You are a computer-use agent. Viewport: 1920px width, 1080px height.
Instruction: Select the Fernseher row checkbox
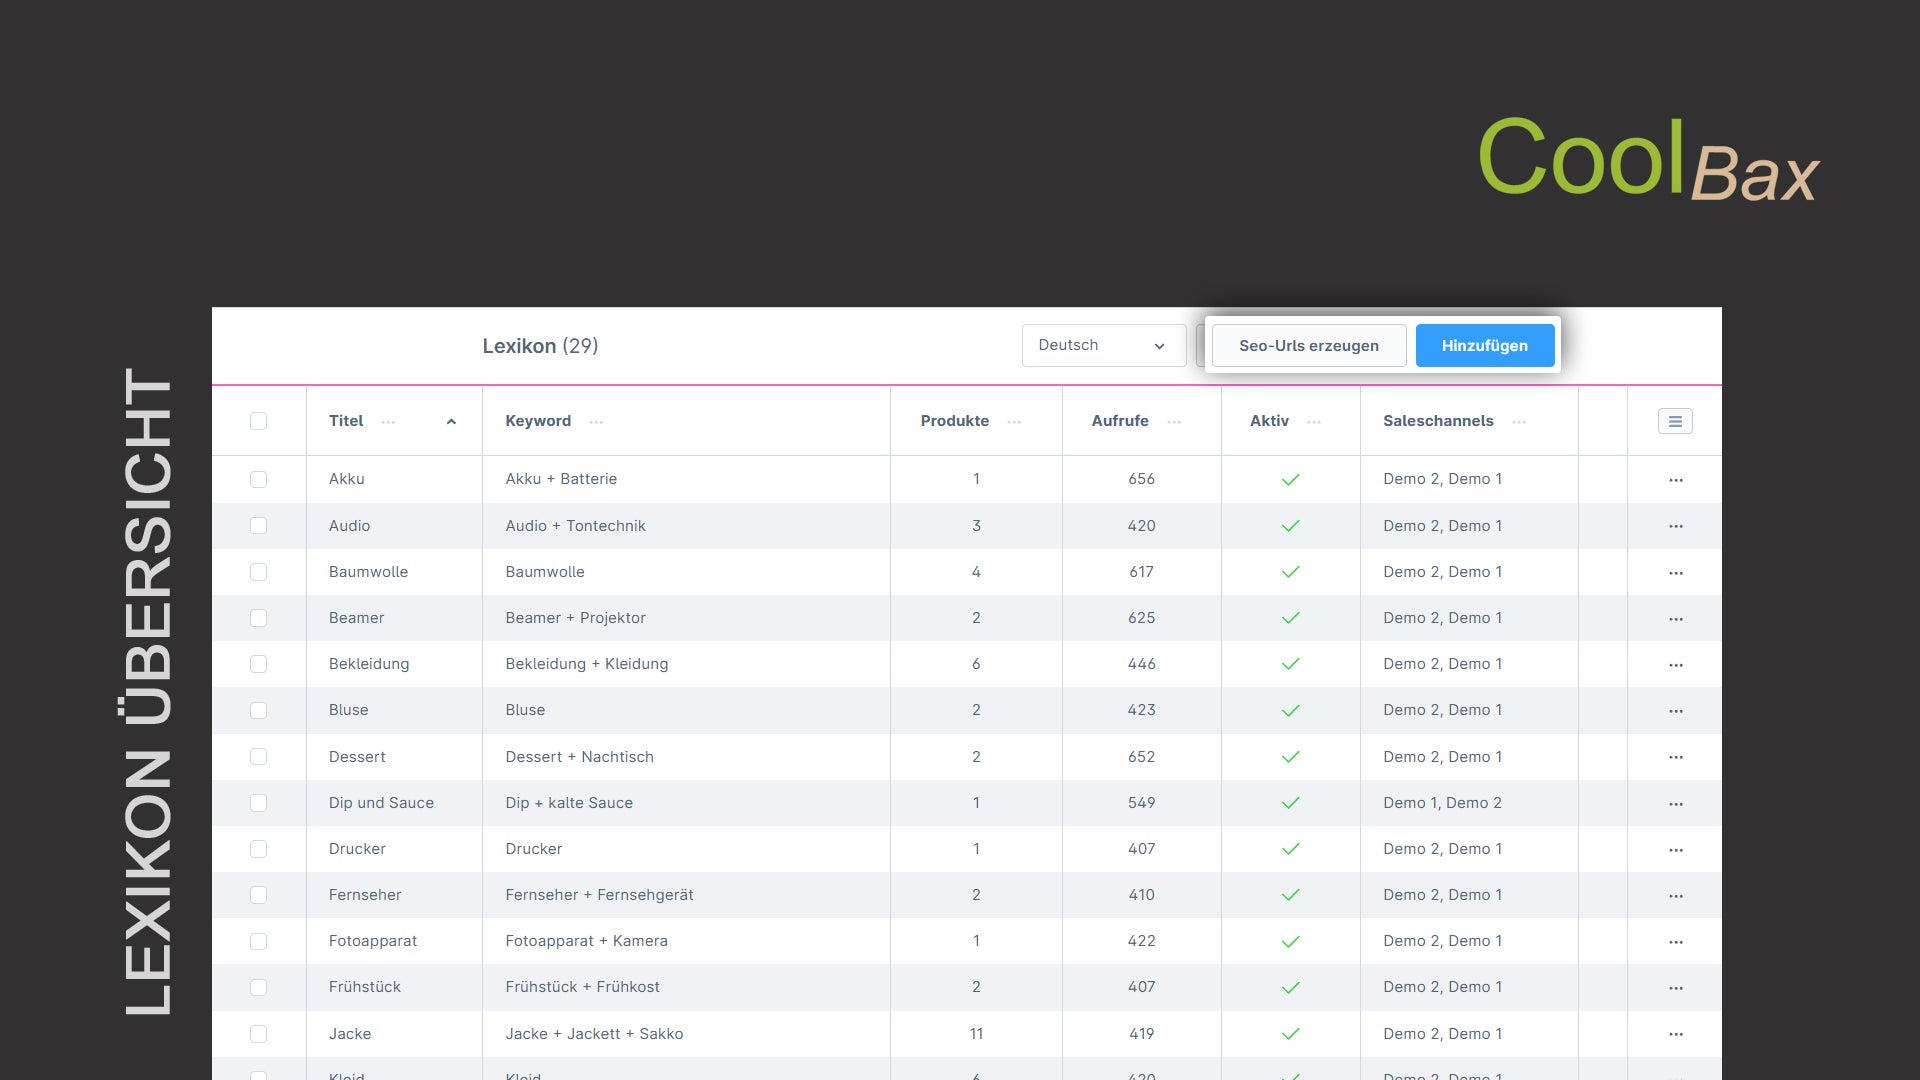tap(258, 895)
